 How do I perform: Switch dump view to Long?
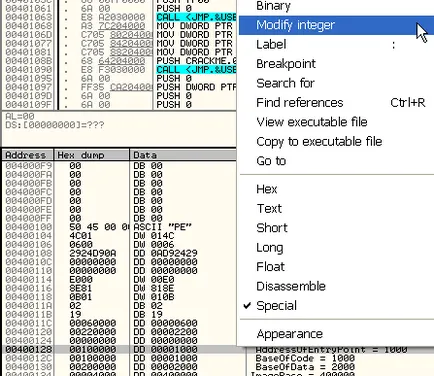tap(336, 247)
